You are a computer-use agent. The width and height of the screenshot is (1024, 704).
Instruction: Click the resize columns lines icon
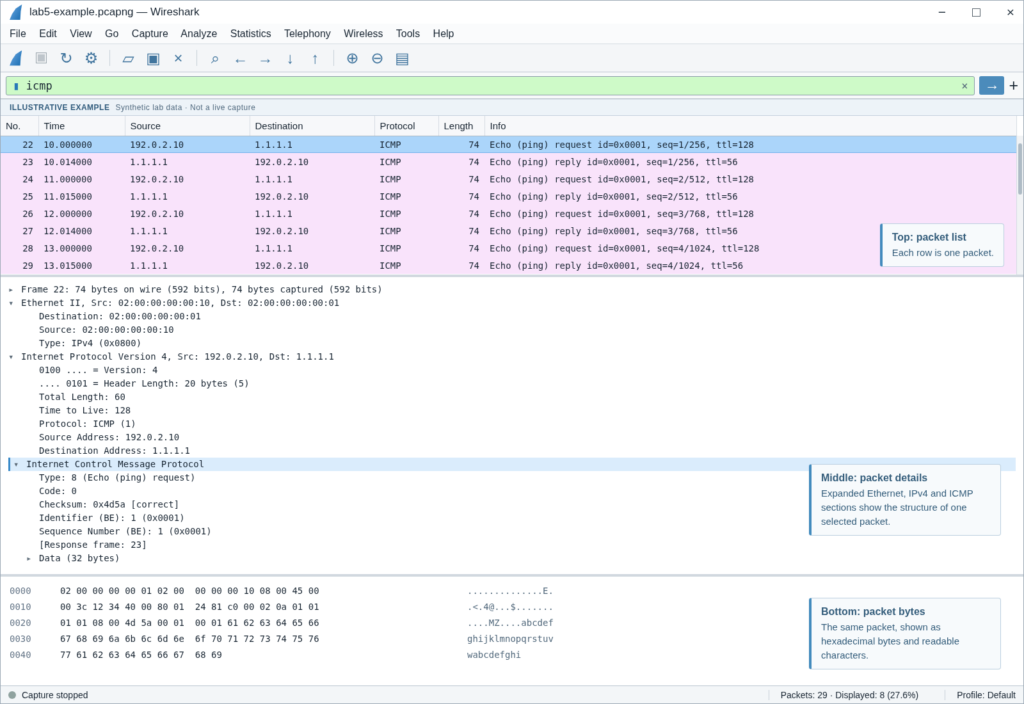tap(402, 59)
